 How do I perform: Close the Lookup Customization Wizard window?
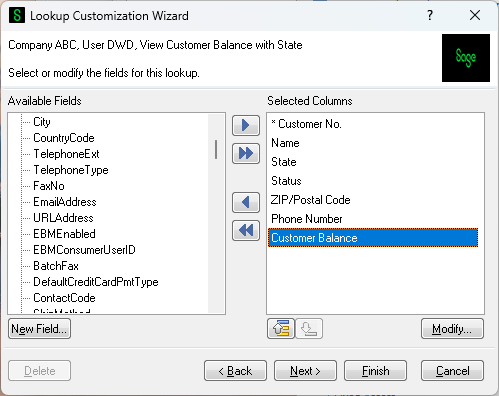coord(475,15)
